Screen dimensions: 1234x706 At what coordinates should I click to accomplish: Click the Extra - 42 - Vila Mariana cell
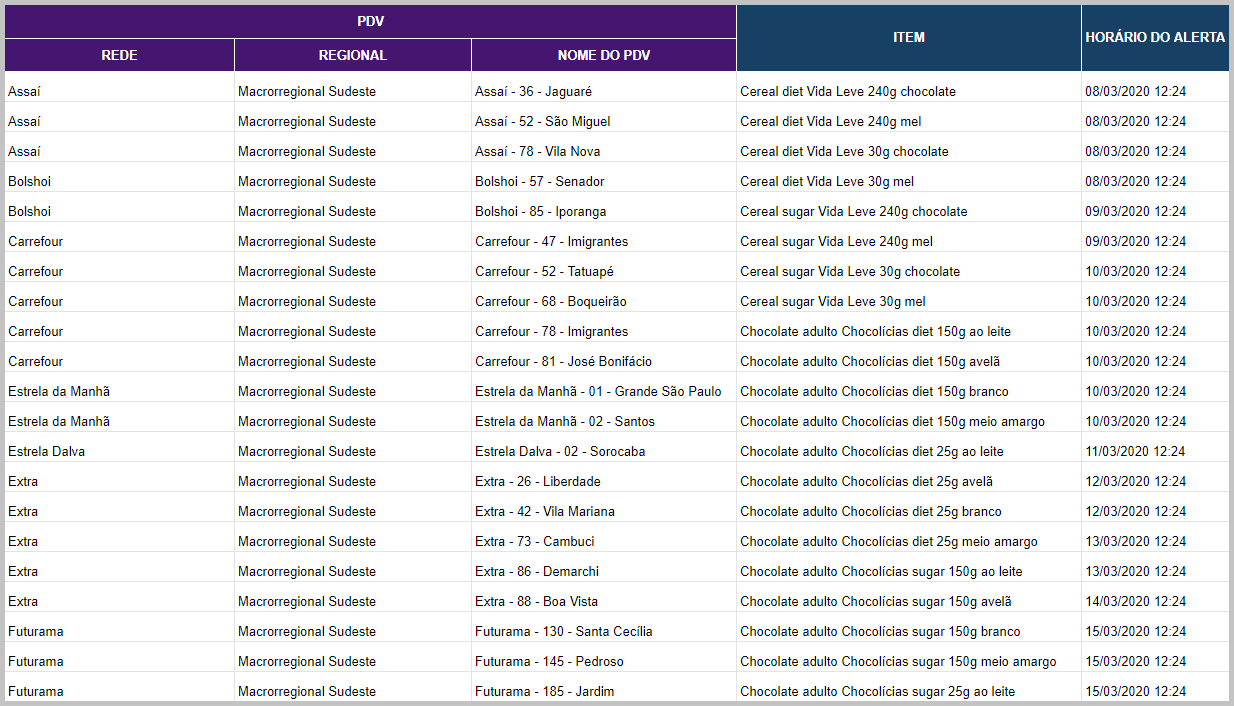544,511
